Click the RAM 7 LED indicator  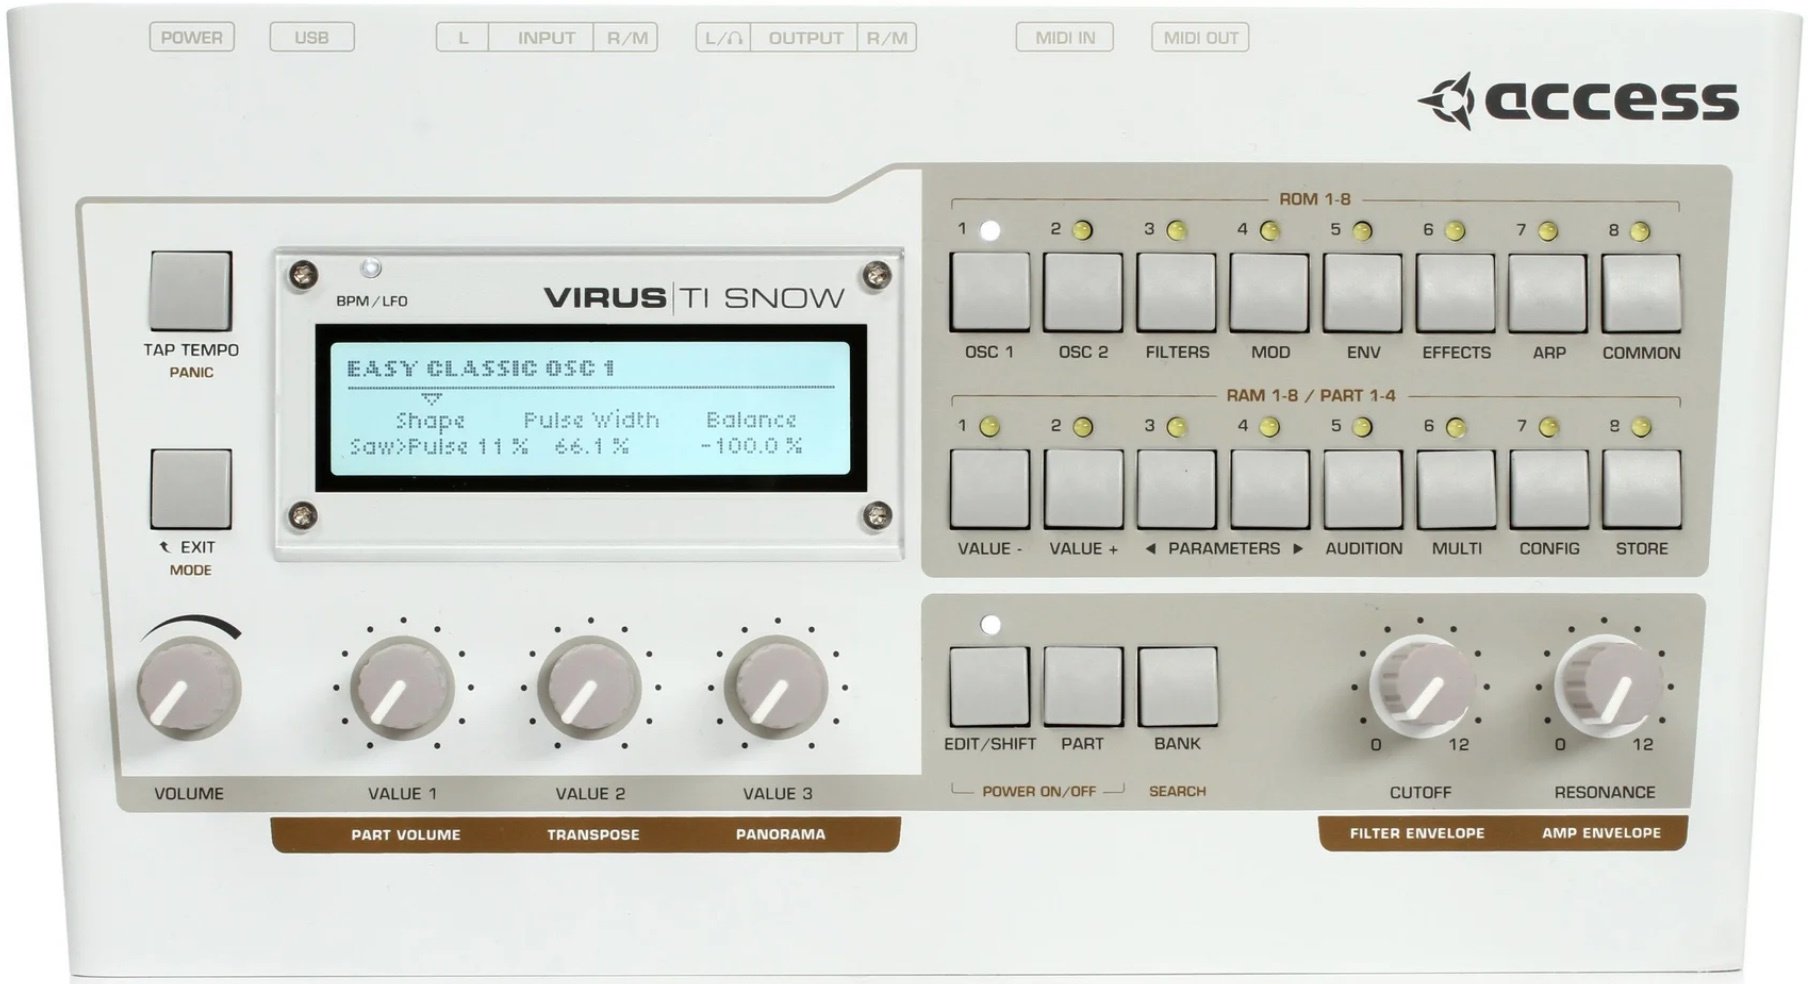click(x=1548, y=427)
